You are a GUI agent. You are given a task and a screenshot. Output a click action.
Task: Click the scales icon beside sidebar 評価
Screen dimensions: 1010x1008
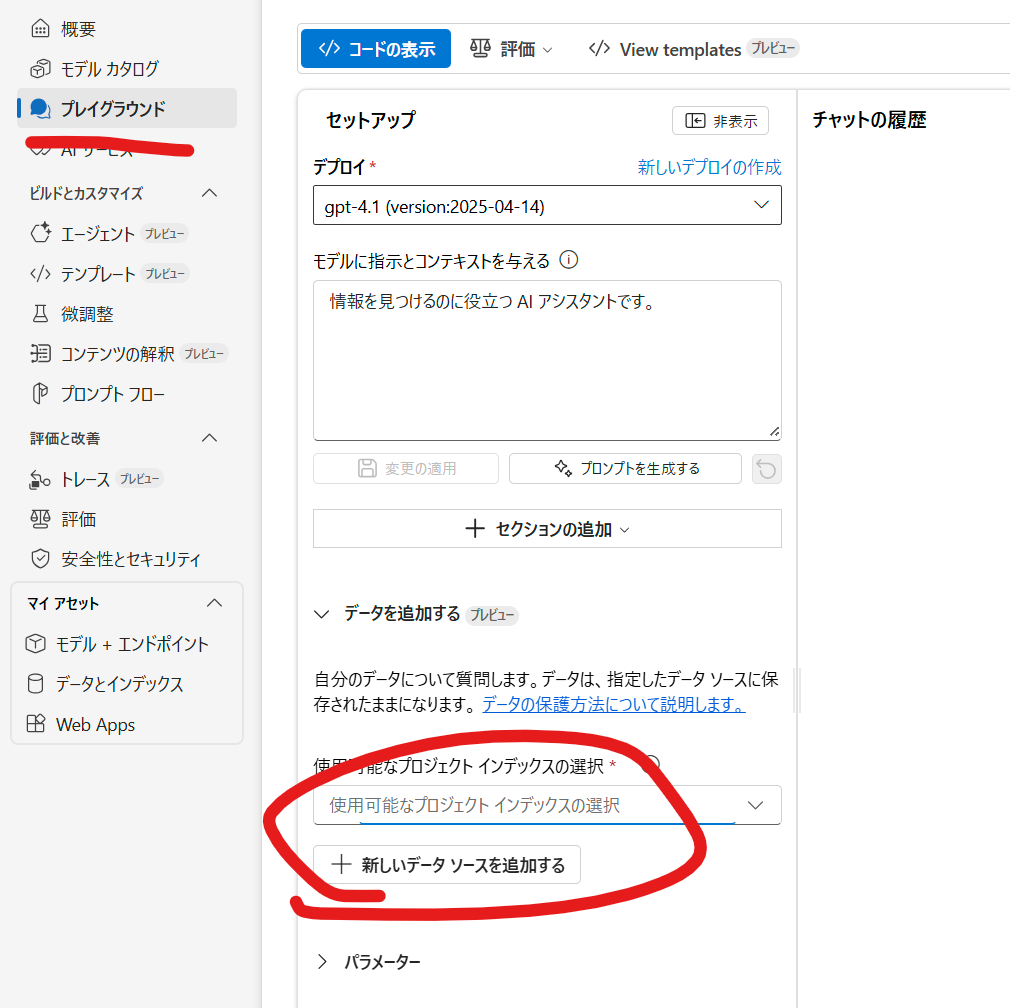[40, 519]
